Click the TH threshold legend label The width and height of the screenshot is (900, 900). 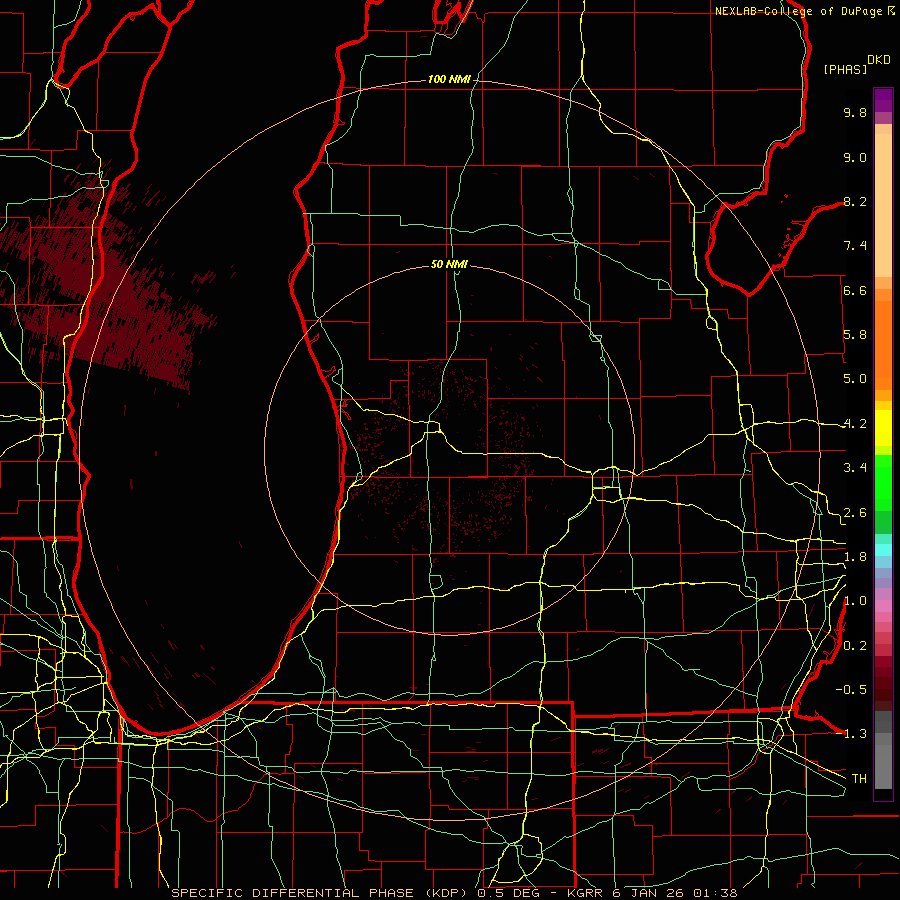click(x=859, y=779)
